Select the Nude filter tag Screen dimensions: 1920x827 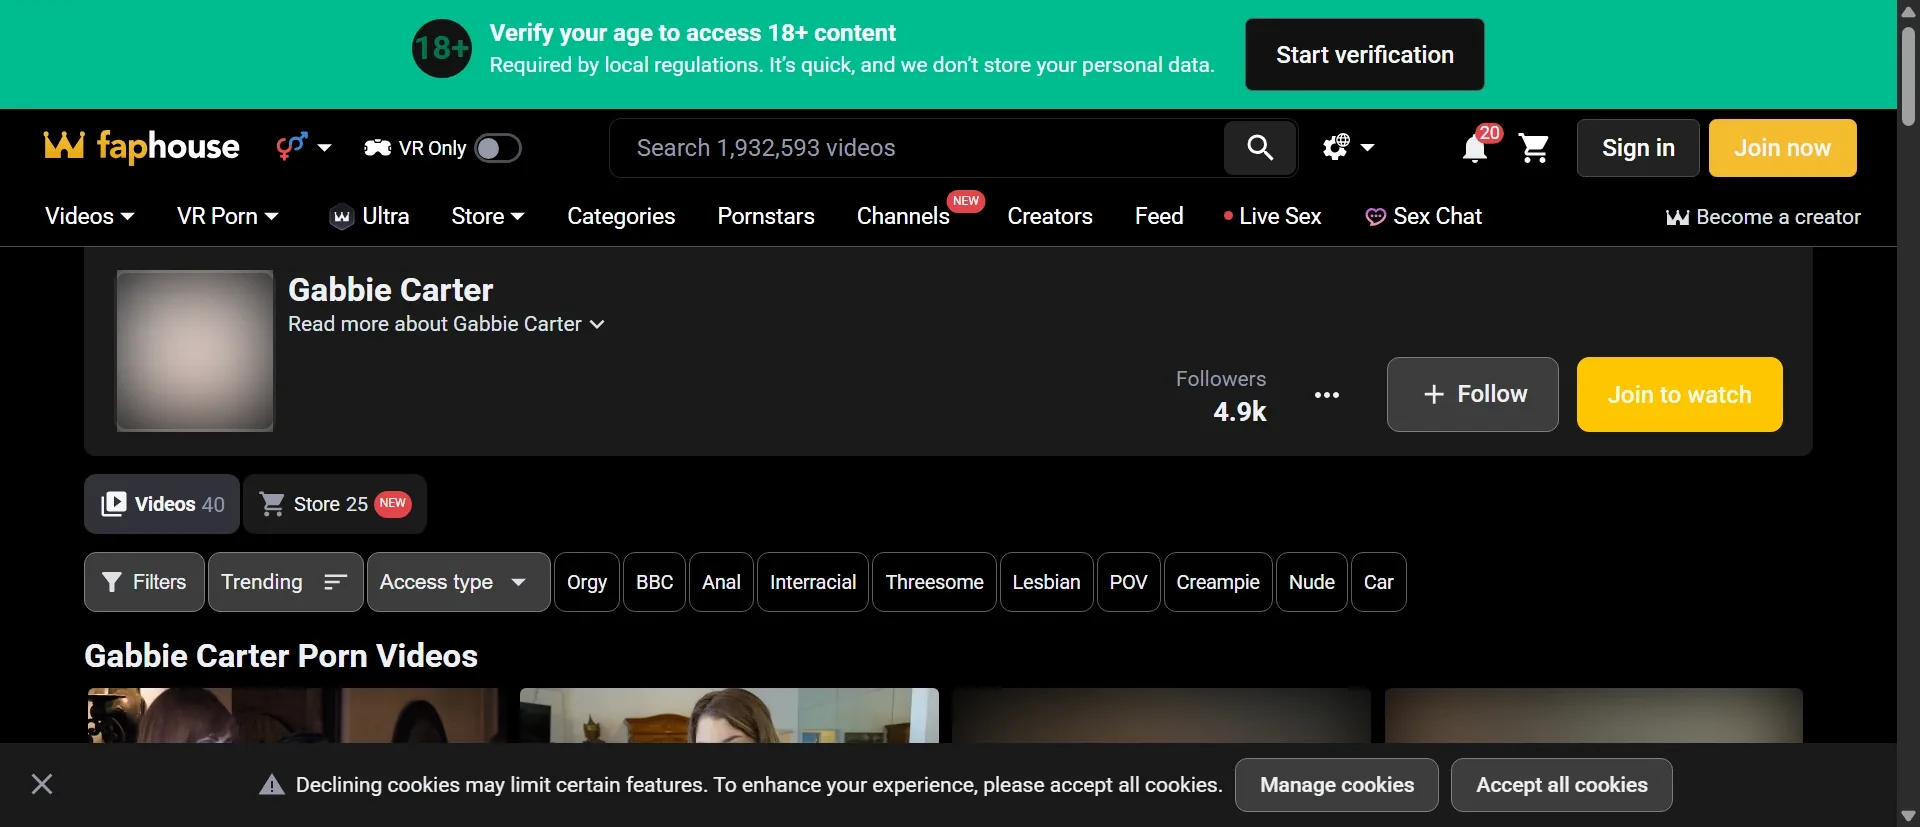click(x=1312, y=582)
